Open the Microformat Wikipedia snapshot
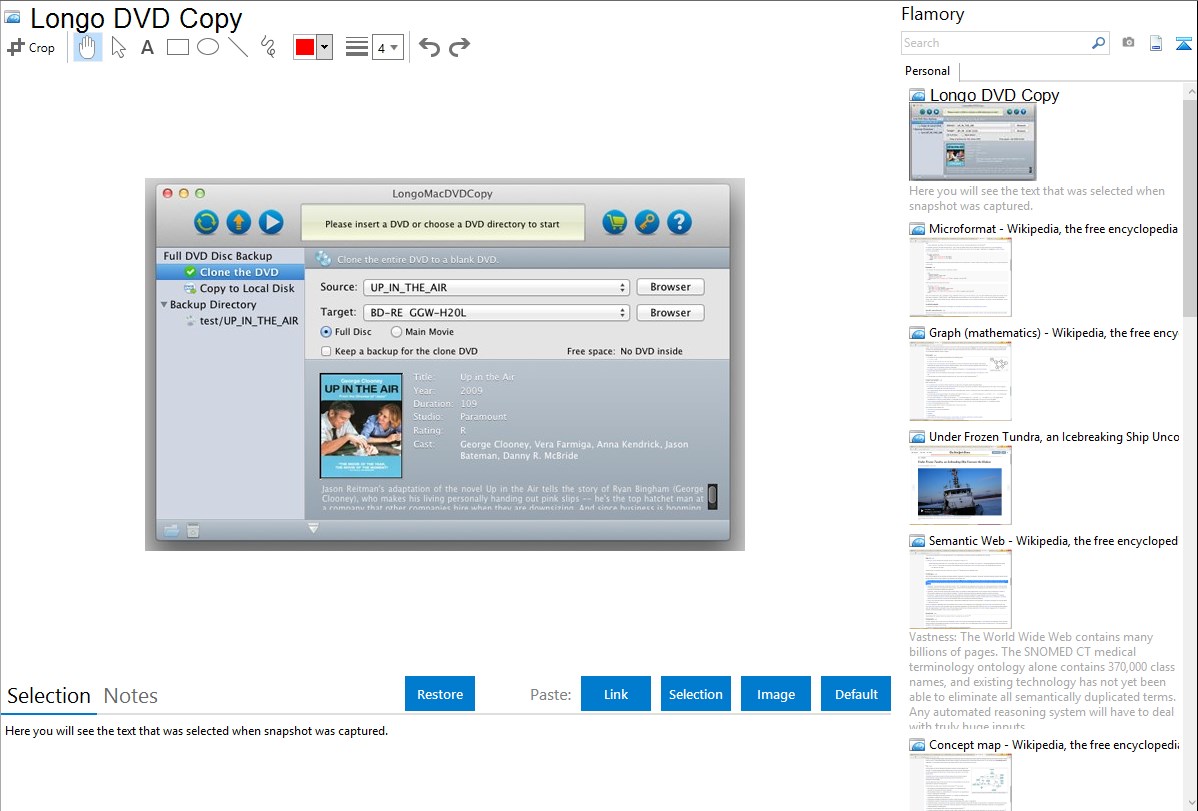 tap(960, 277)
